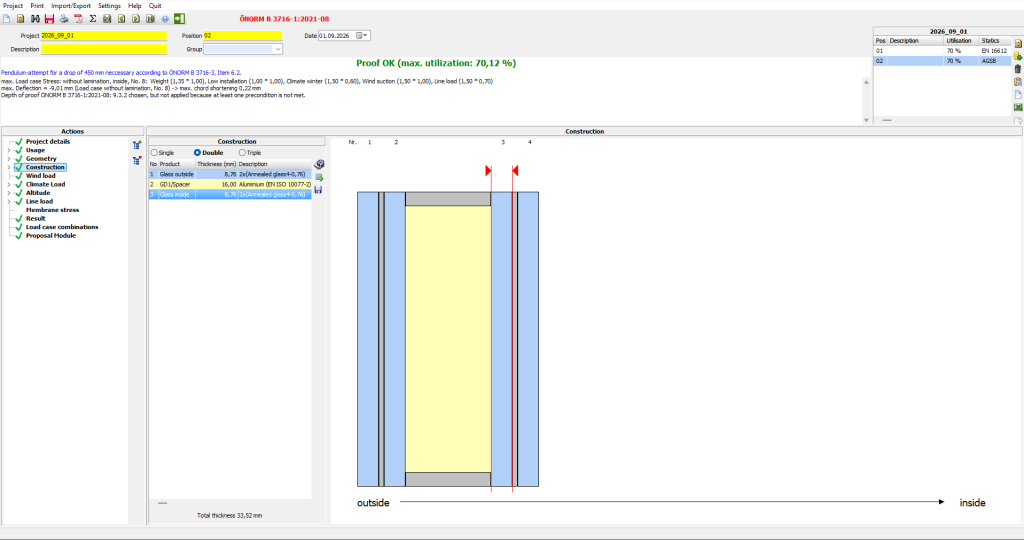Open the Import/Export menu
This screenshot has width=1024, height=540.
(71, 6)
